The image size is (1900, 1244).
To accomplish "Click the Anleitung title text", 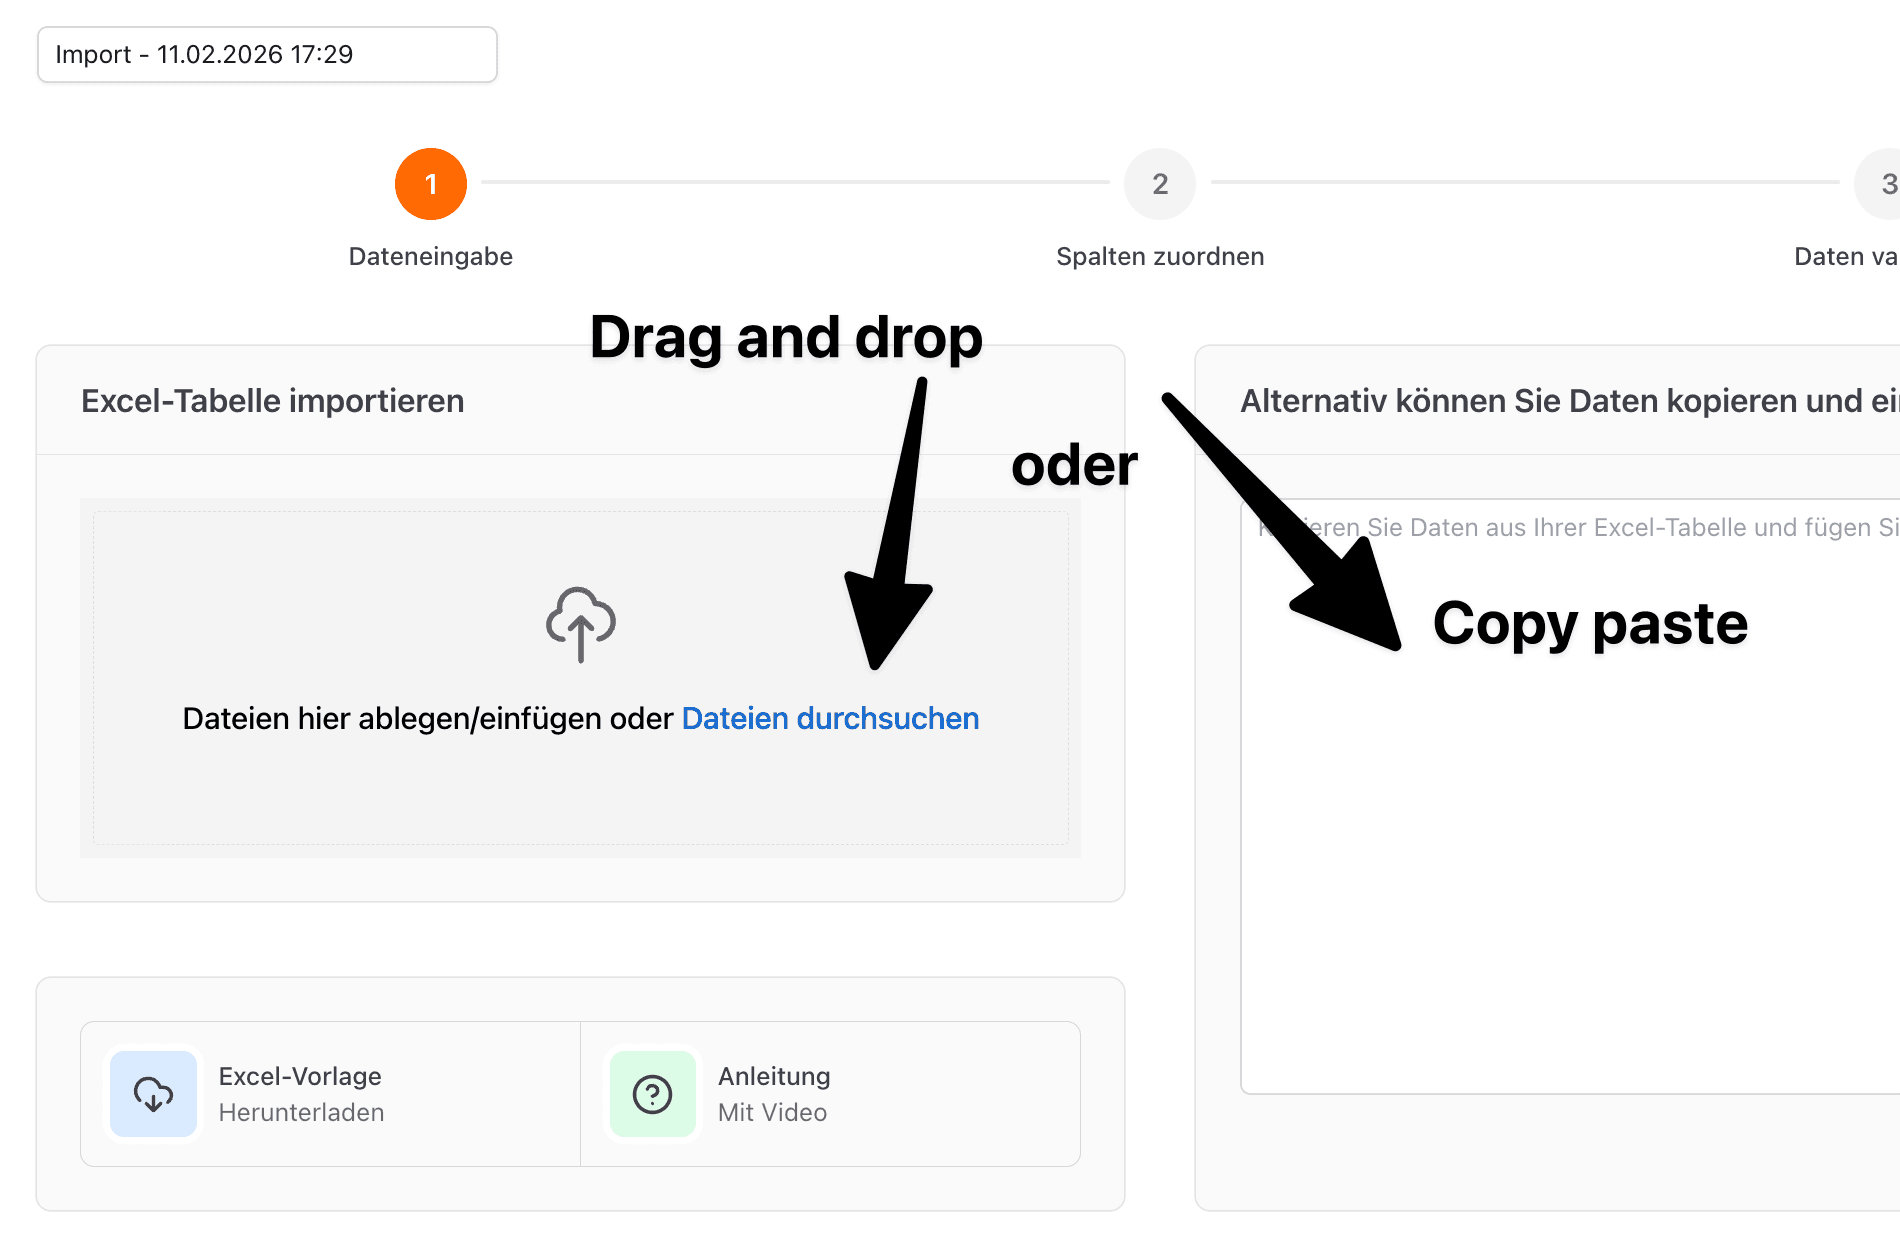I will [x=774, y=1076].
